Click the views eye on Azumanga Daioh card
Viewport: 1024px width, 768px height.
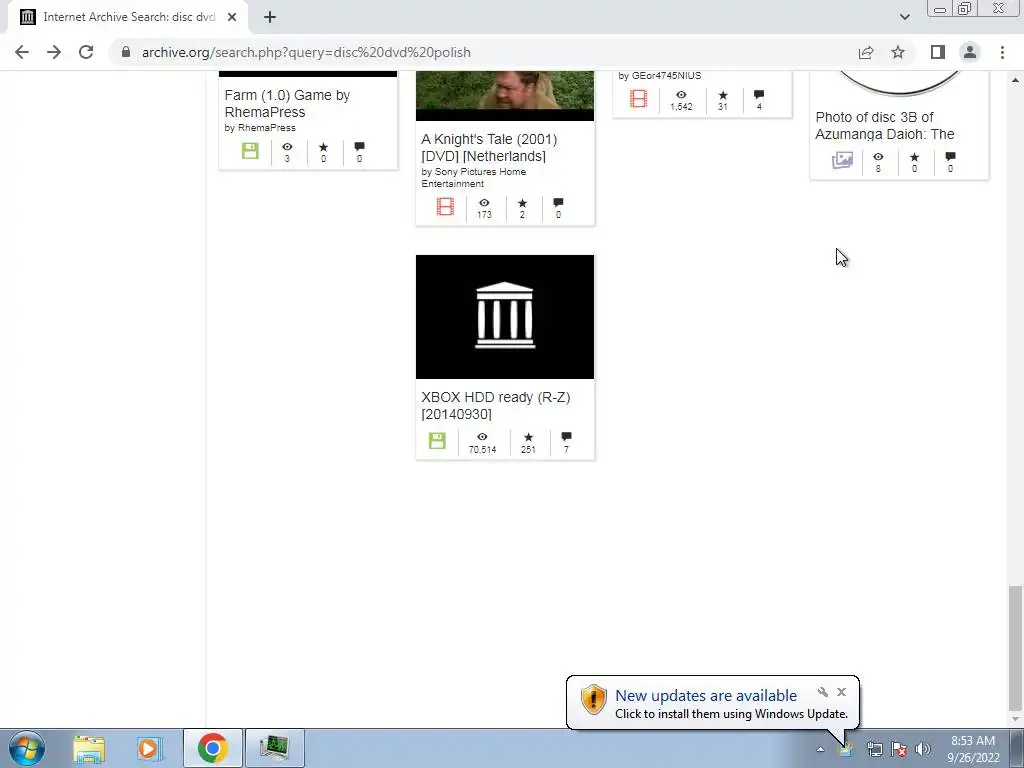tap(878, 157)
